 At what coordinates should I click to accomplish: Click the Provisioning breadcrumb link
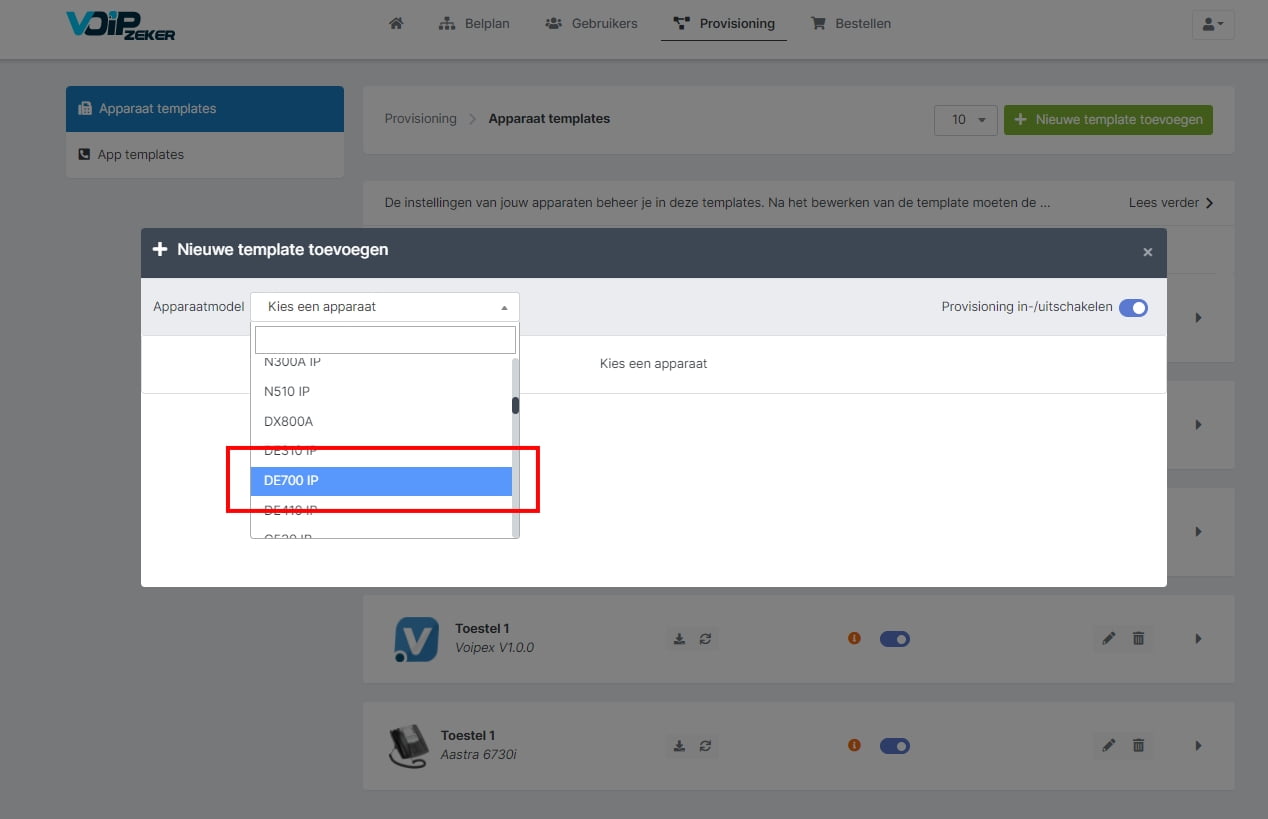click(x=420, y=118)
